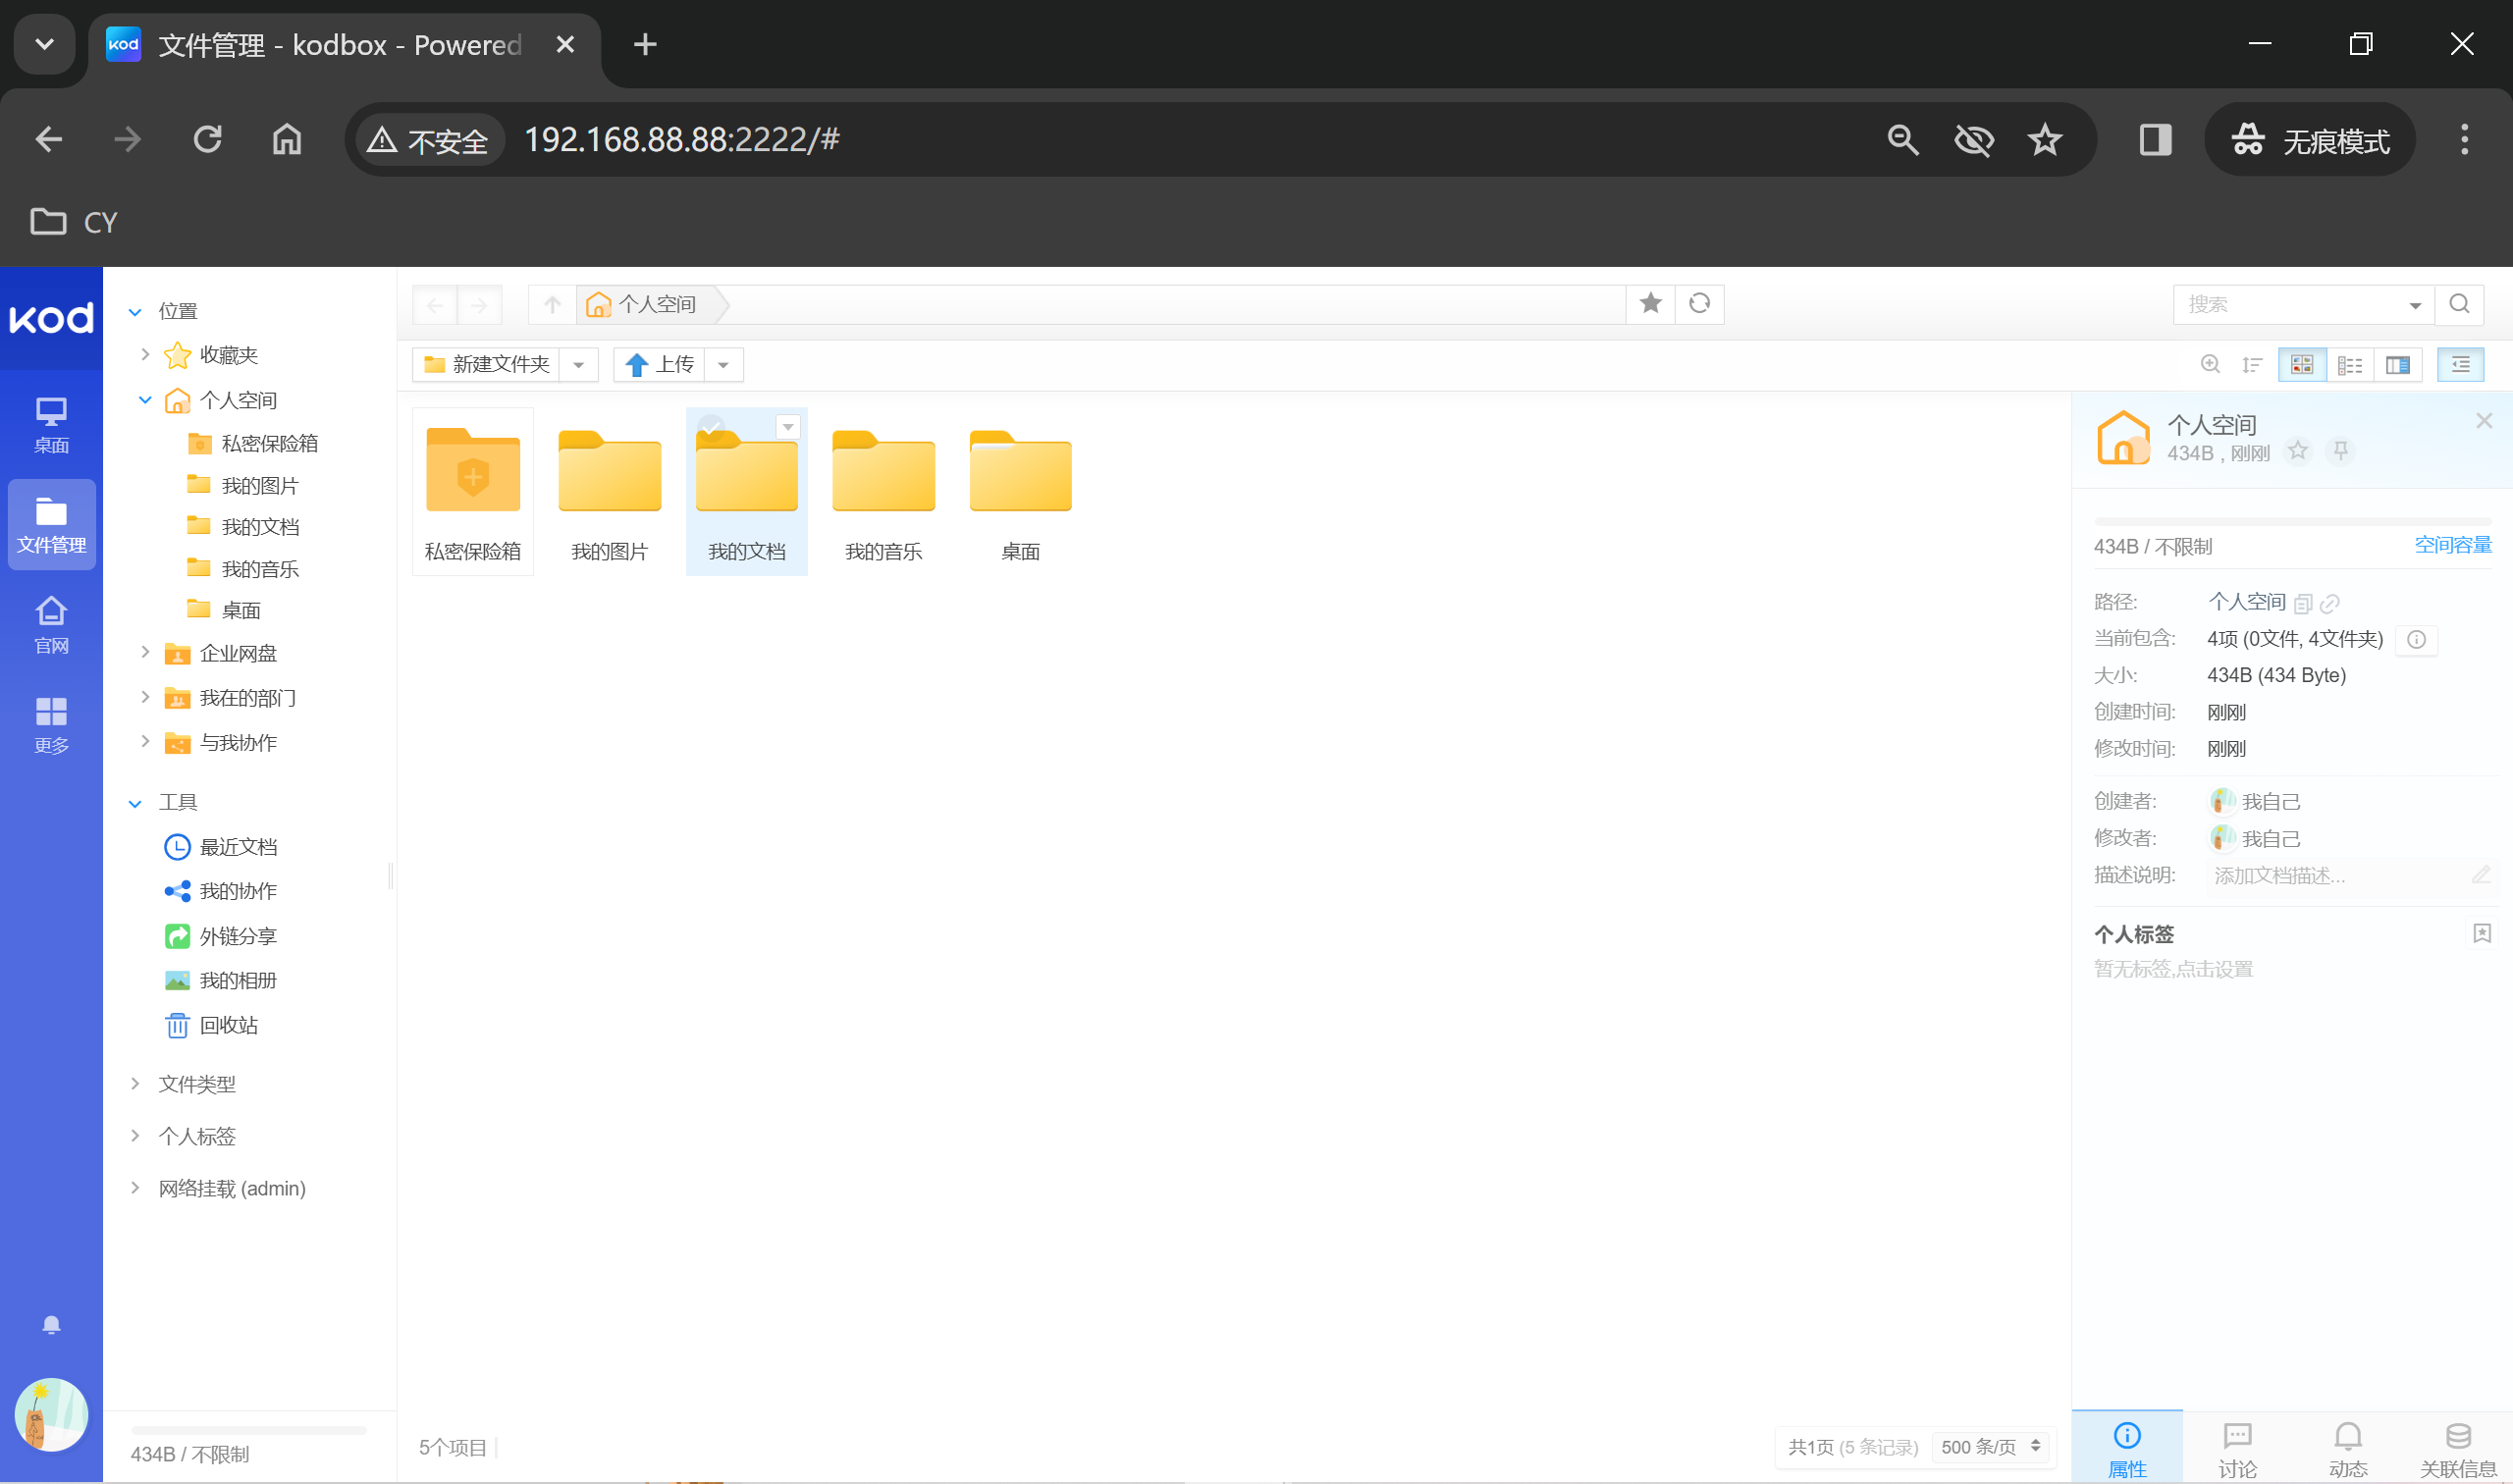Open 我的相册 in tools tree

pos(220,981)
